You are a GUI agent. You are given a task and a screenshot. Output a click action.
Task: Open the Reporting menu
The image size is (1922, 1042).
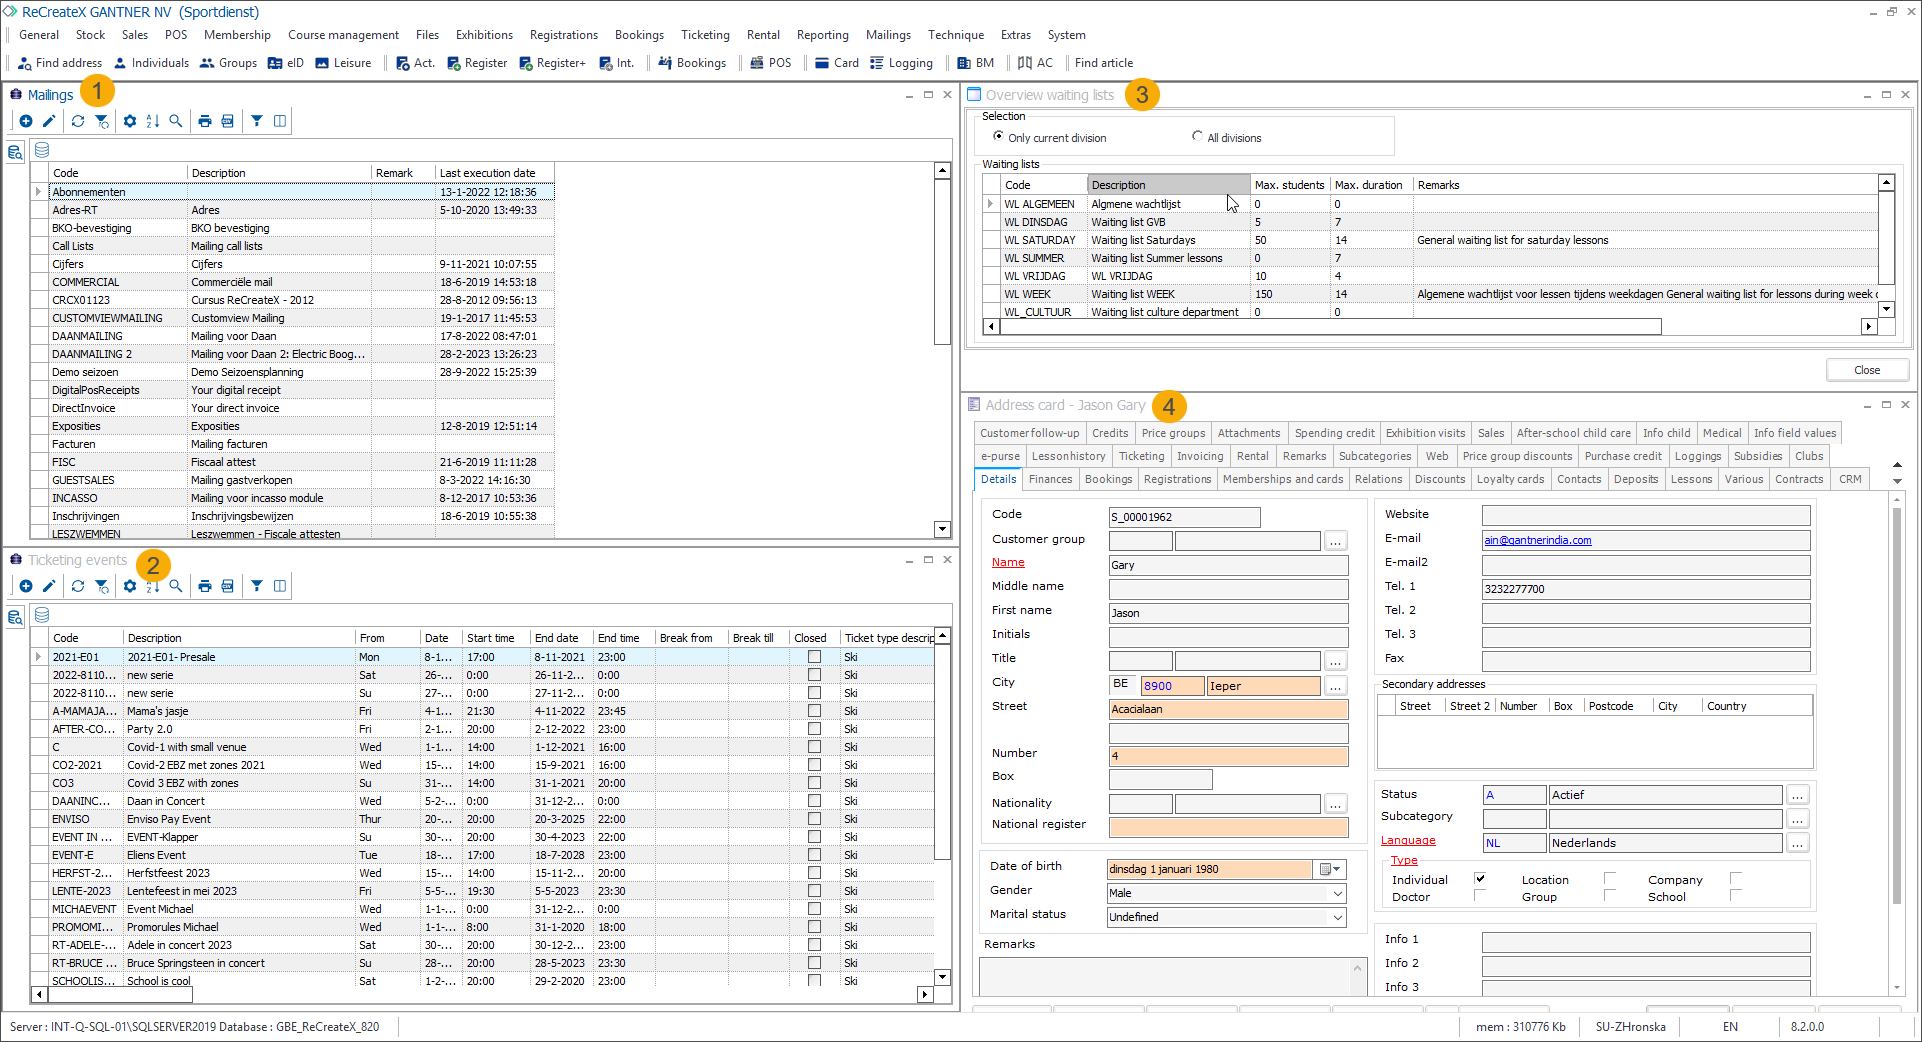(x=822, y=35)
